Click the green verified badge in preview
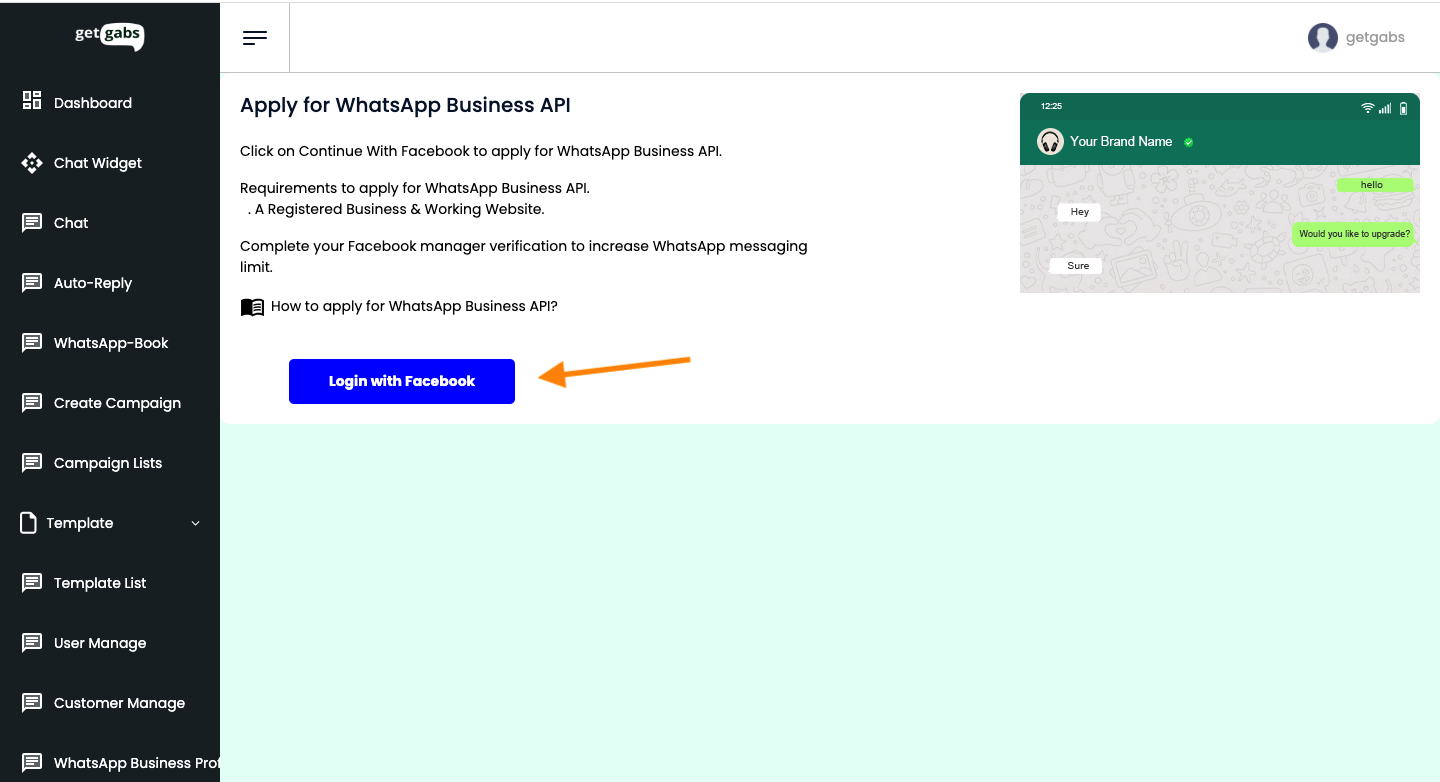The width and height of the screenshot is (1440, 782). (x=1188, y=142)
